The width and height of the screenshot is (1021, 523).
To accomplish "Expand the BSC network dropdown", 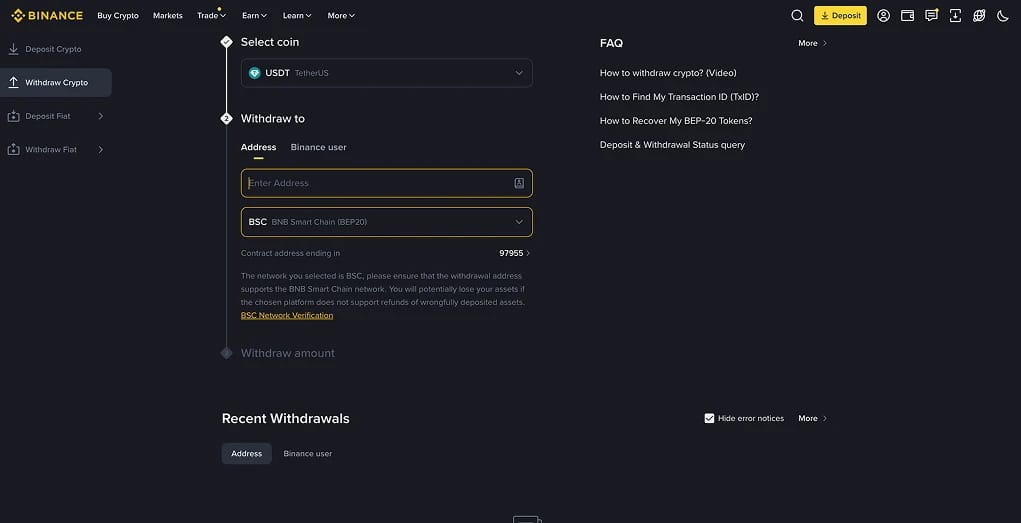I will coord(387,222).
